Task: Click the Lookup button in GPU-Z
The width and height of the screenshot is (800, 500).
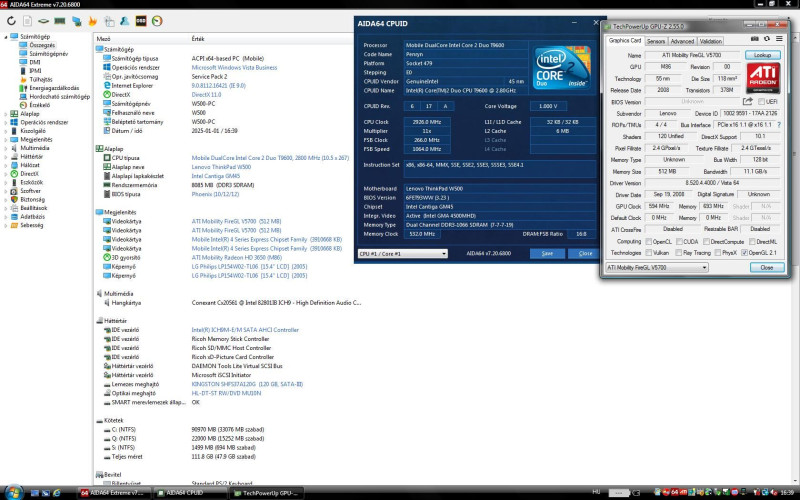Action: click(x=762, y=55)
